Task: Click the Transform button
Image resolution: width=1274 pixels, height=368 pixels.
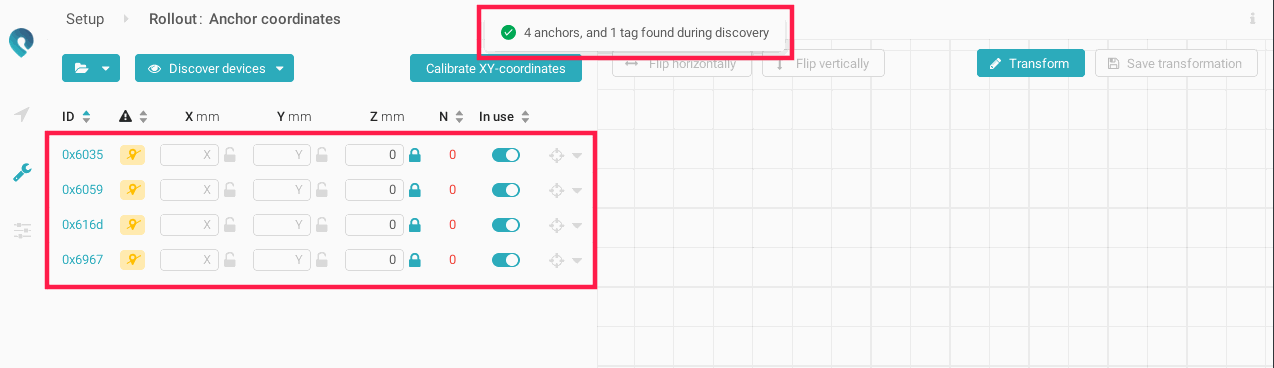Action: [1031, 63]
